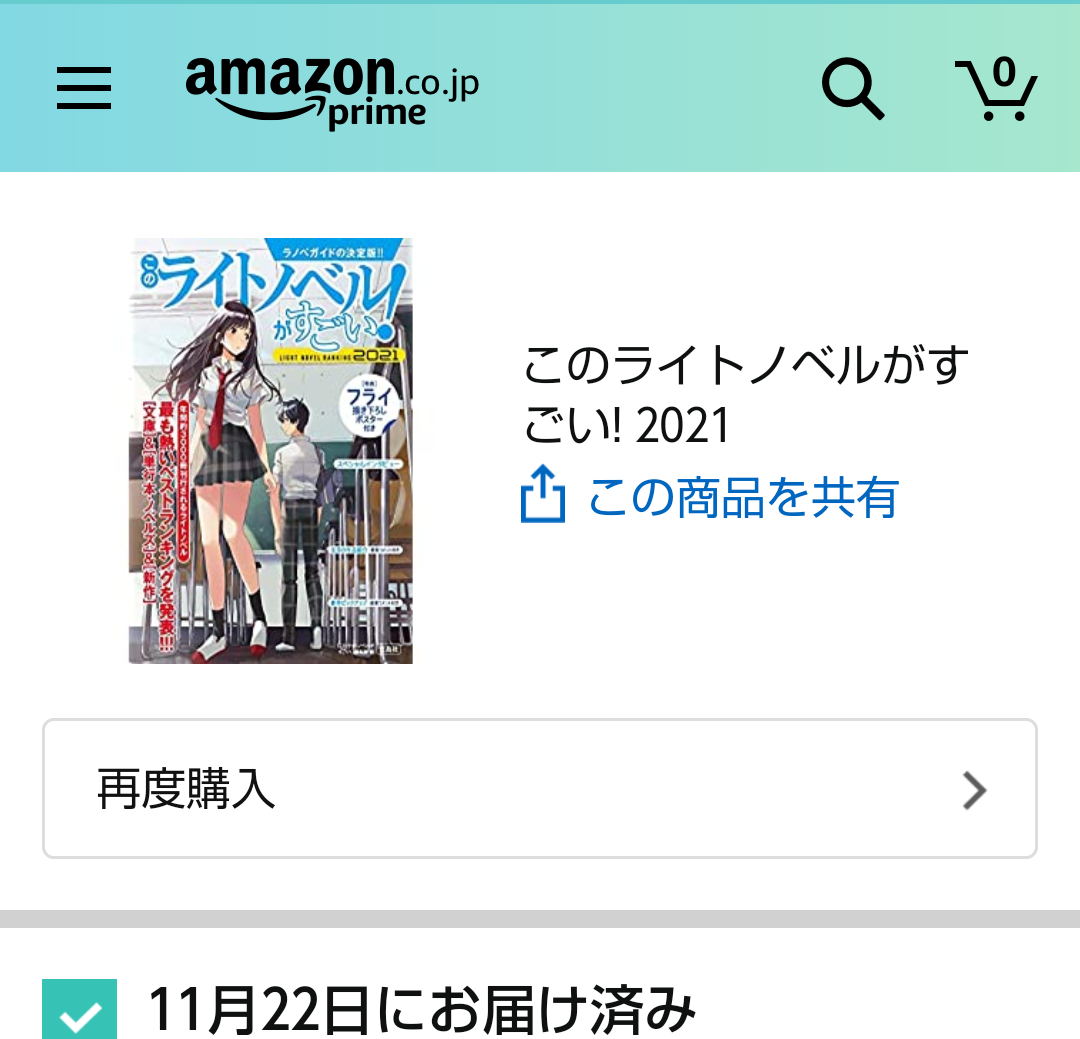Tap the share arrow icon

543,493
